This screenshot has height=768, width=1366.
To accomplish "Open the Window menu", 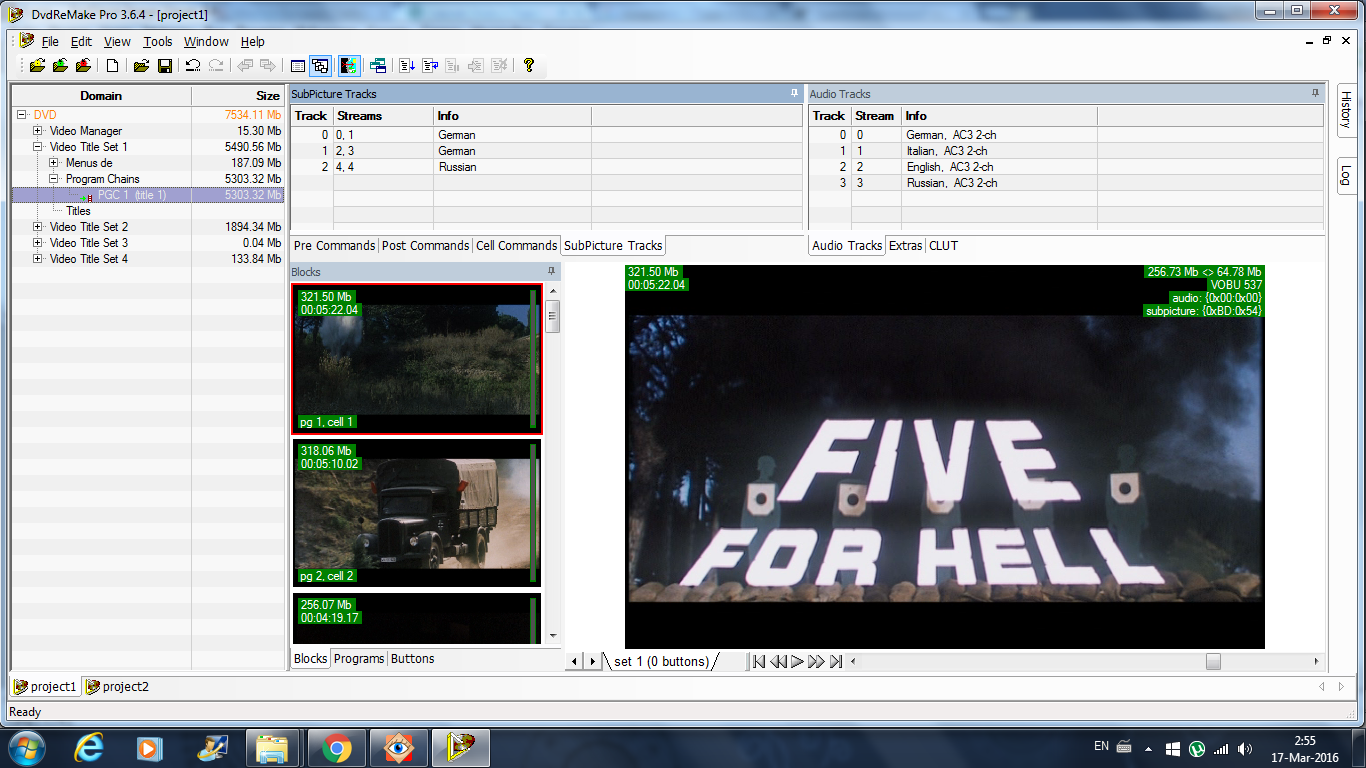I will point(206,42).
